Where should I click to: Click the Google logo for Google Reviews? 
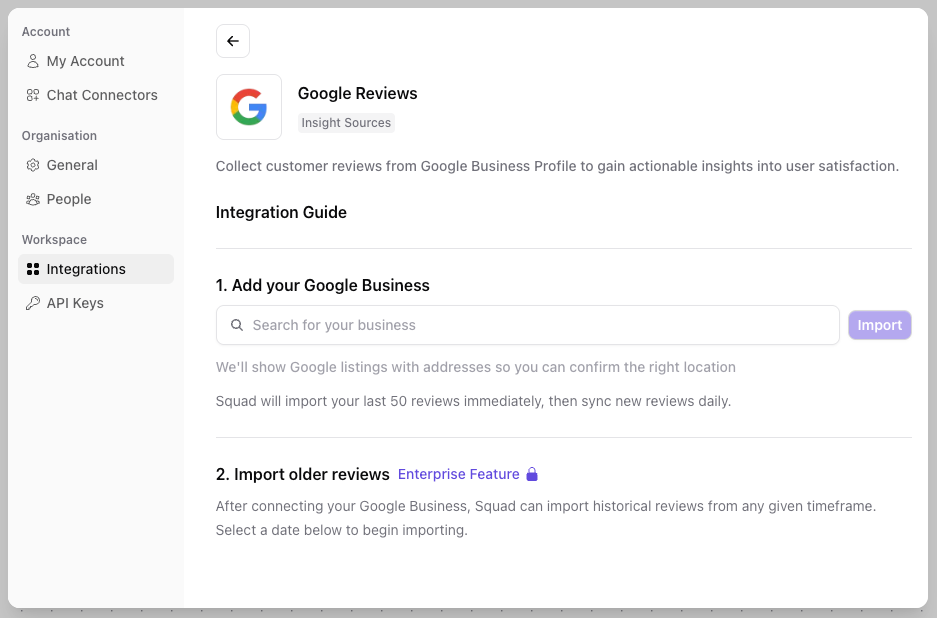[248, 107]
